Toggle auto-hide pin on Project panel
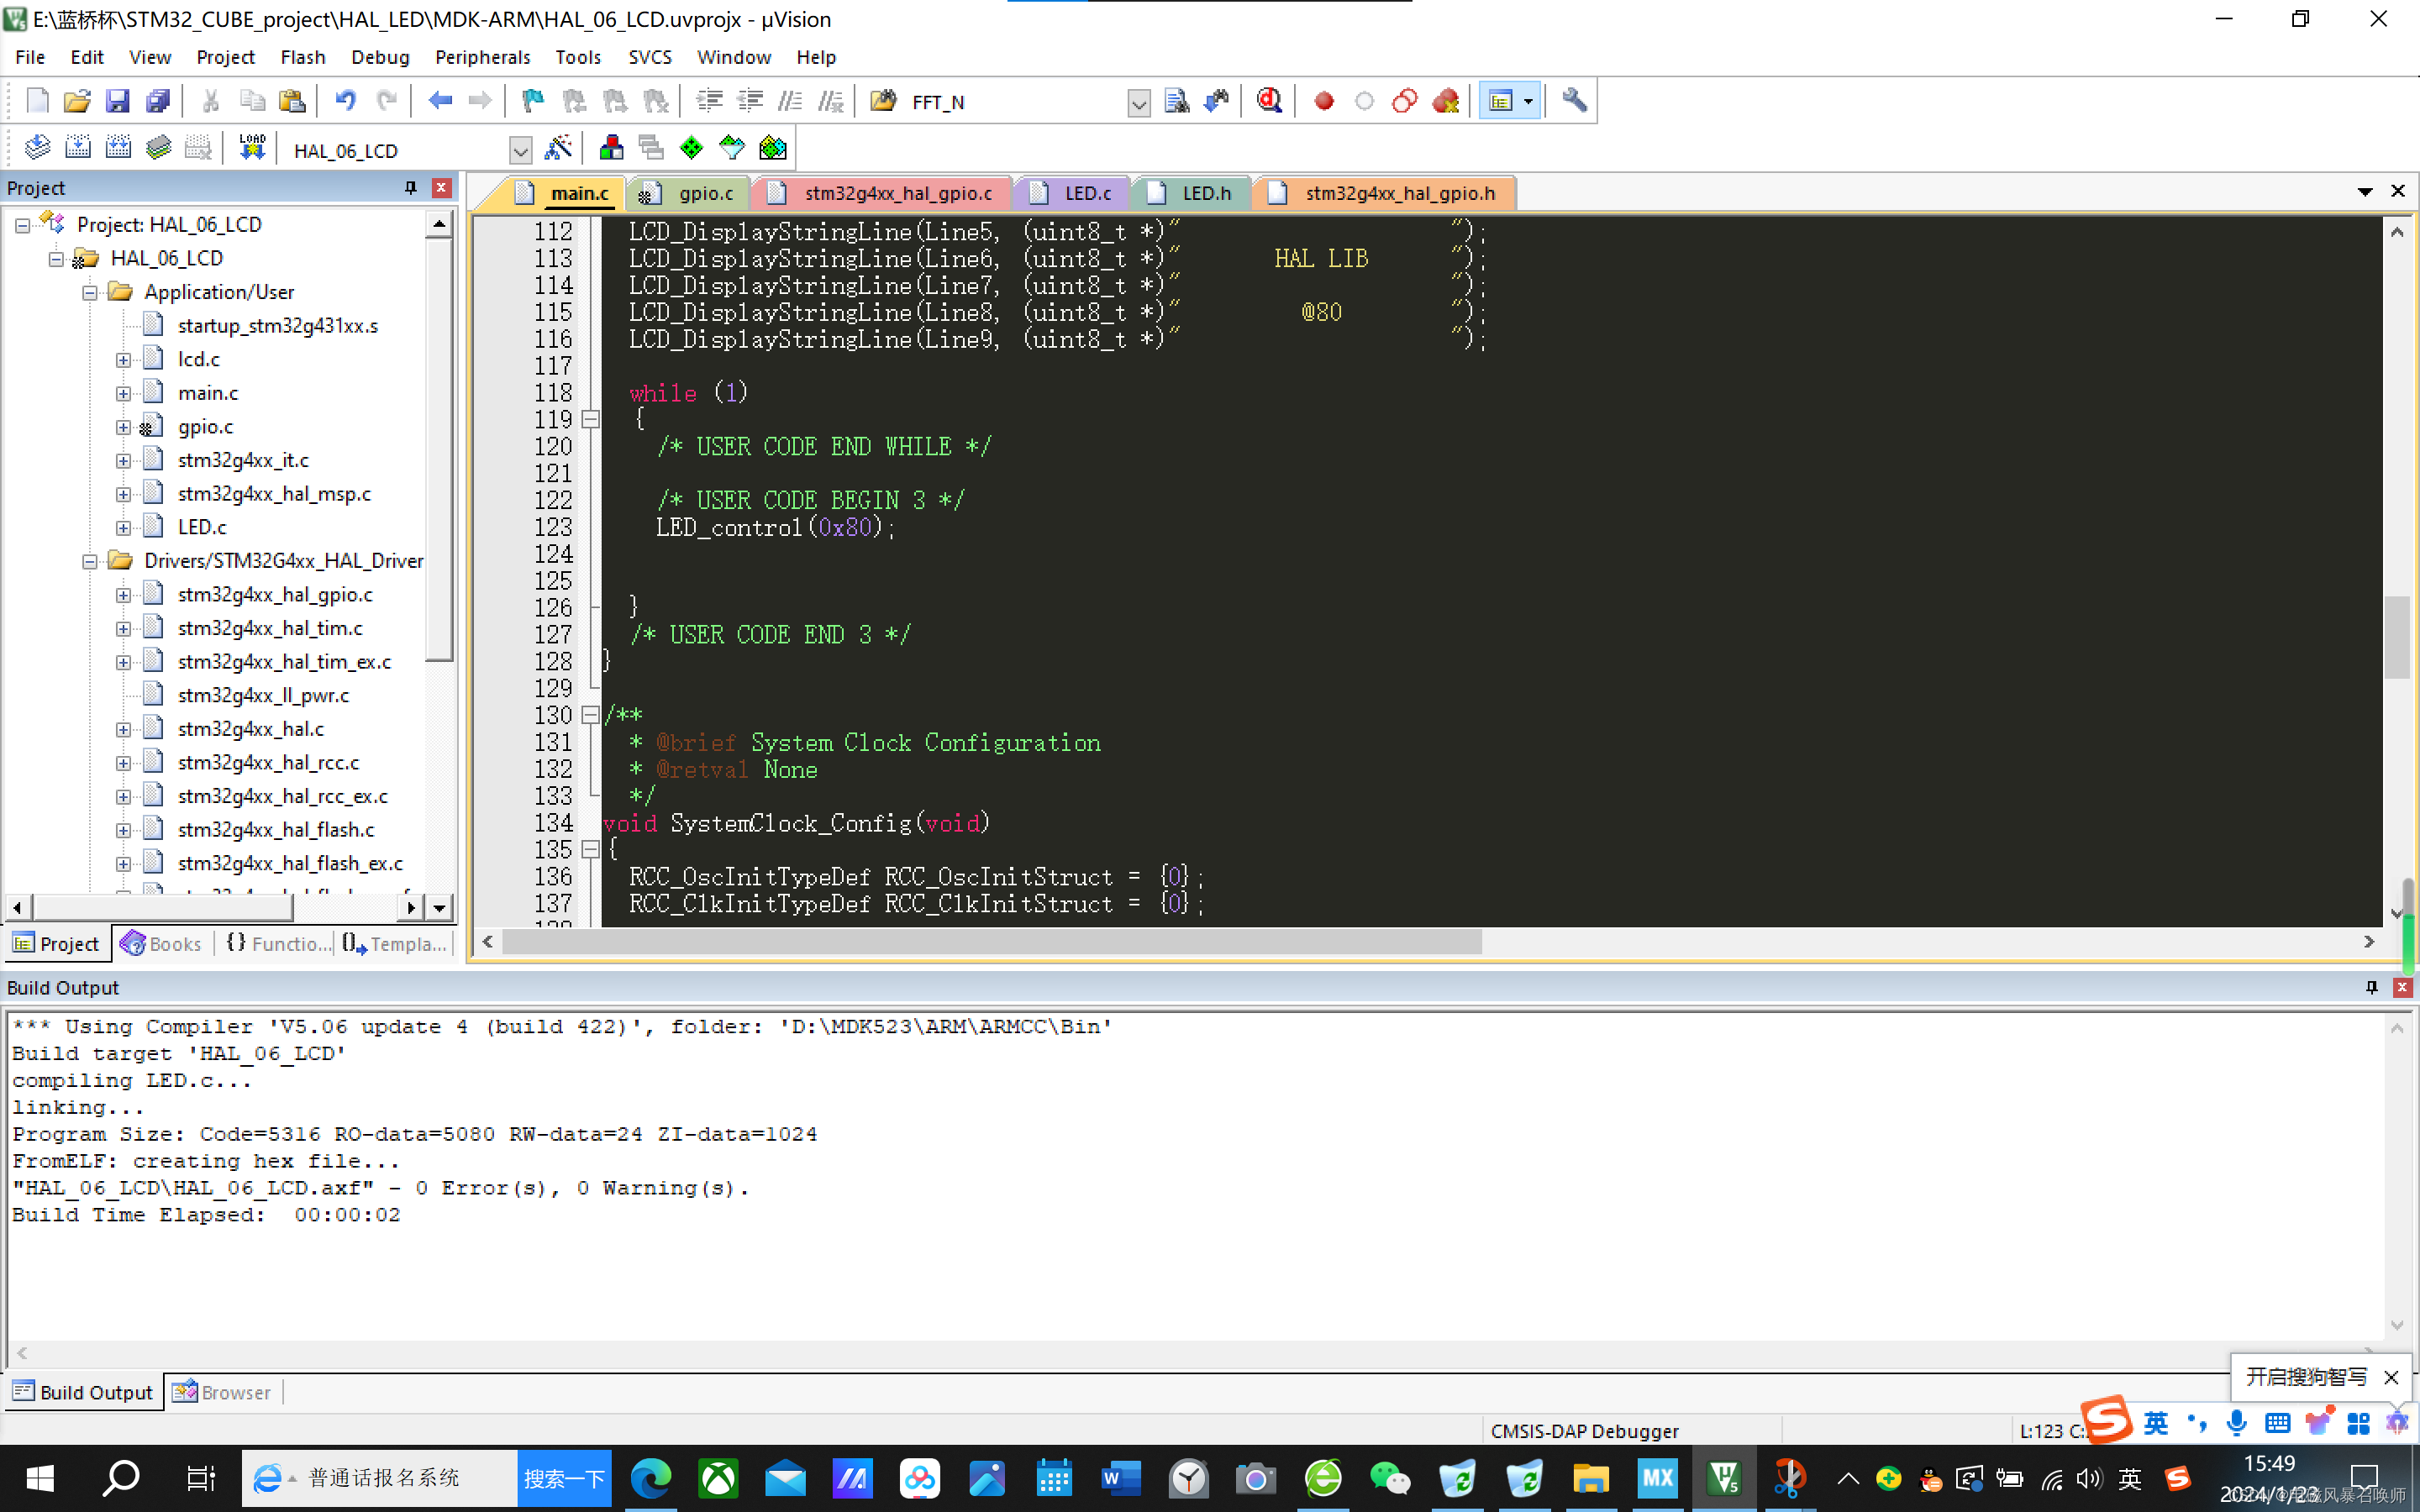Image resolution: width=2420 pixels, height=1512 pixels. (410, 188)
